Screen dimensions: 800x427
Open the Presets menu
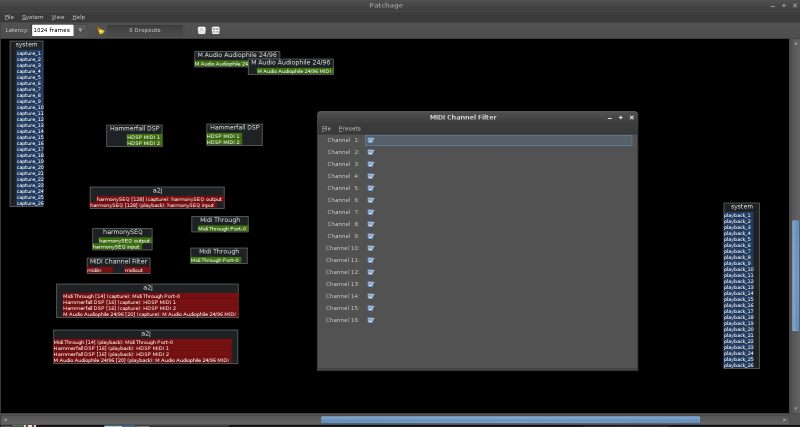(349, 129)
